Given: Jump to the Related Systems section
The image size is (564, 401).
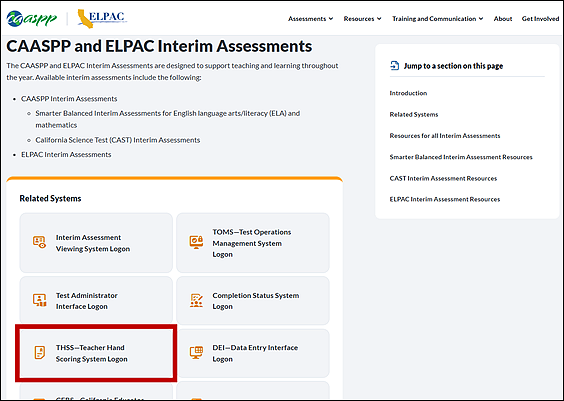Looking at the screenshot, I should [414, 114].
